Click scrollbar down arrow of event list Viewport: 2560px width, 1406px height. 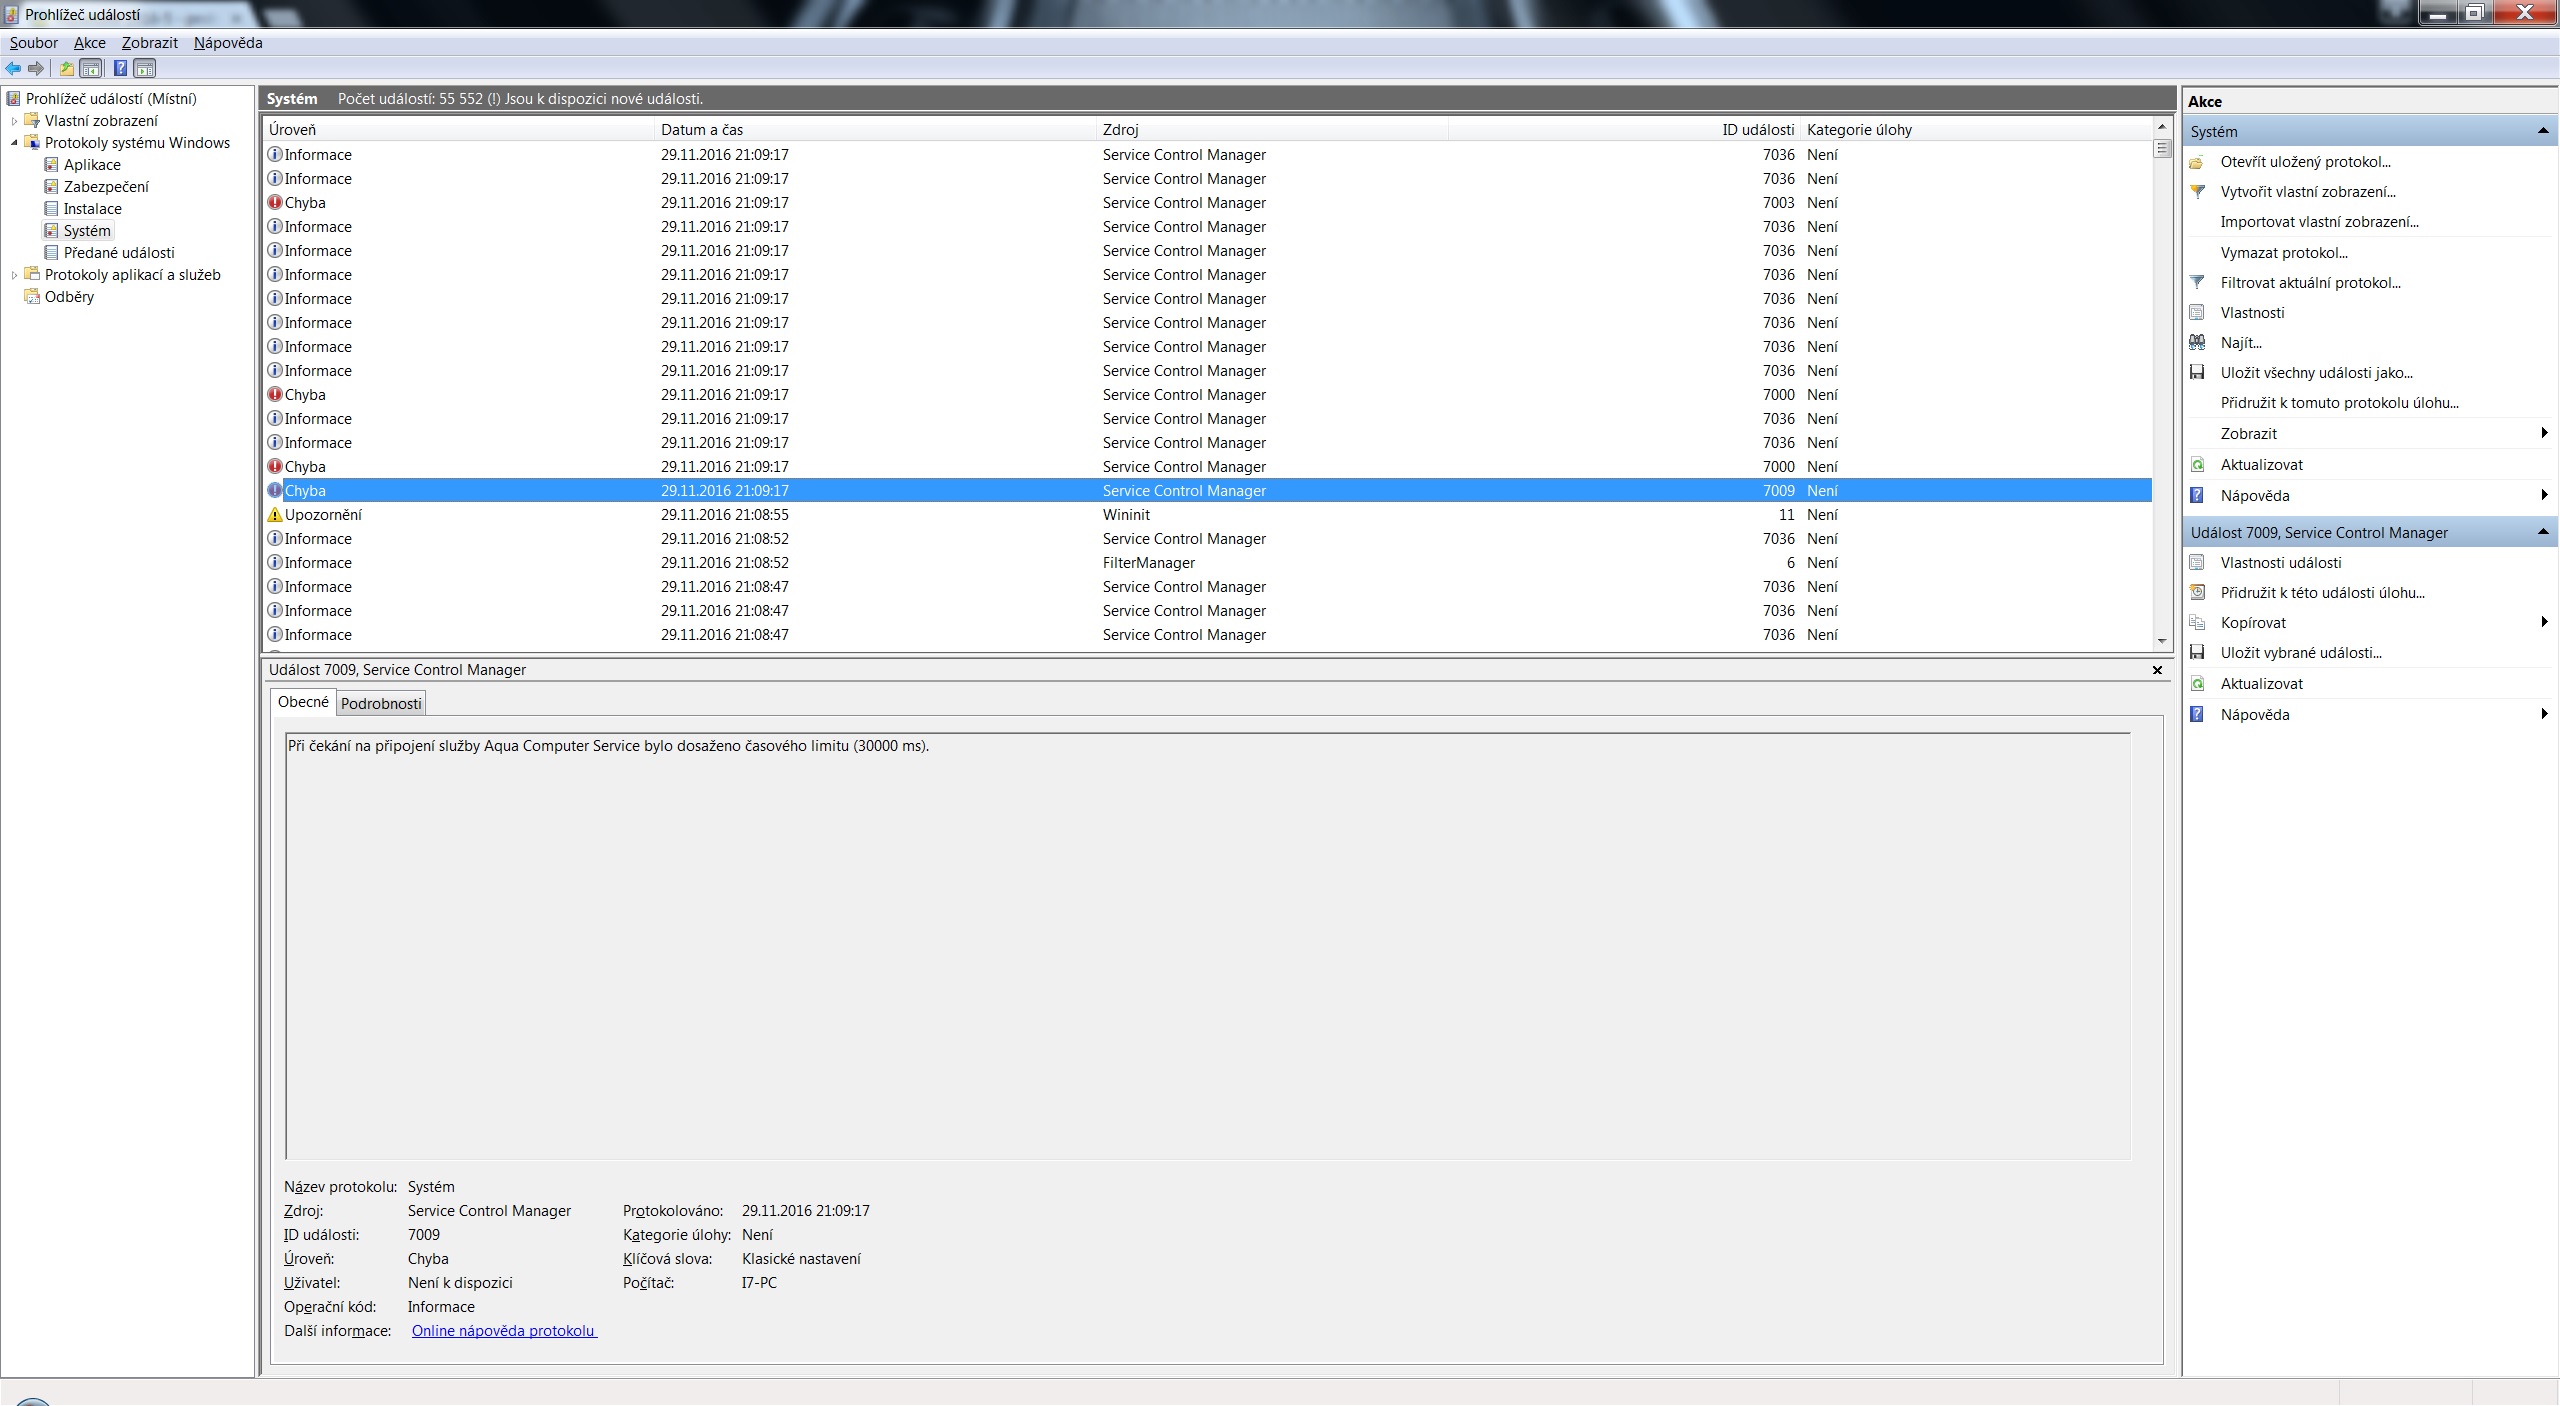point(2162,641)
